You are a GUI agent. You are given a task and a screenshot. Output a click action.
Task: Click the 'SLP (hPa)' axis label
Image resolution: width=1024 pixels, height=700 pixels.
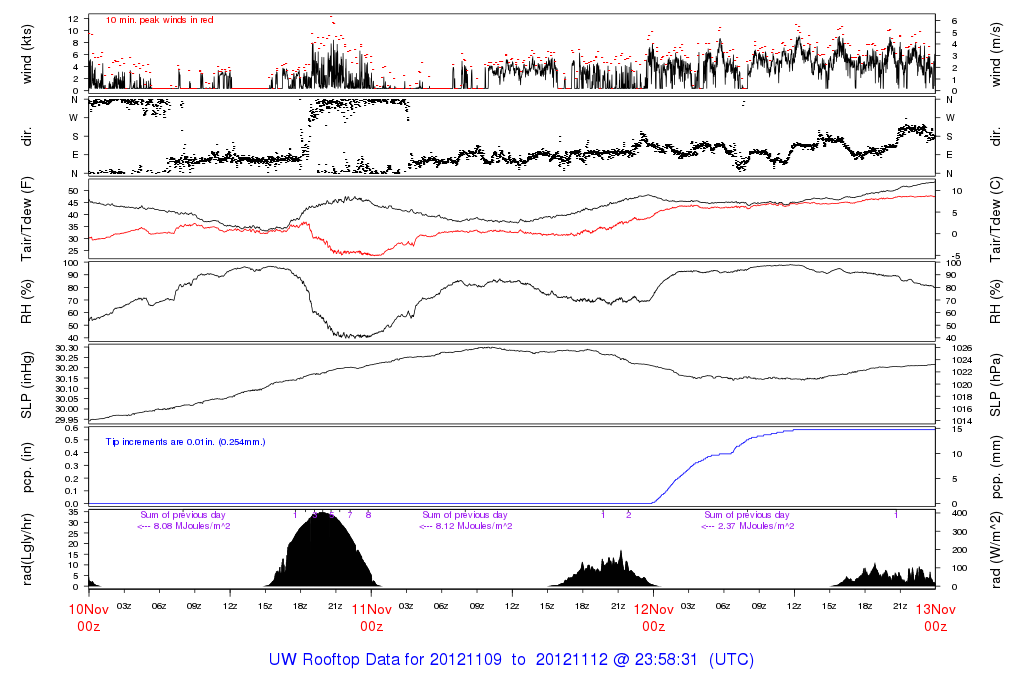pyautogui.click(x=996, y=385)
